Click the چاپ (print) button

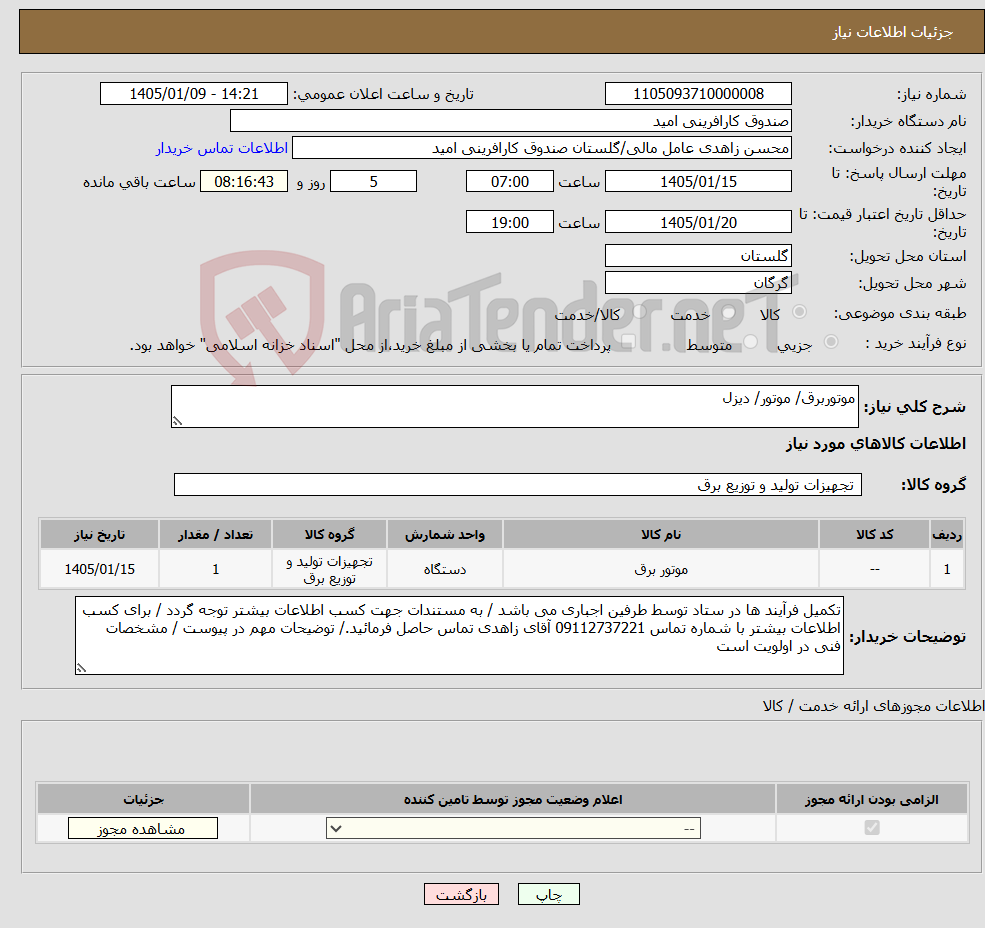[x=548, y=894]
